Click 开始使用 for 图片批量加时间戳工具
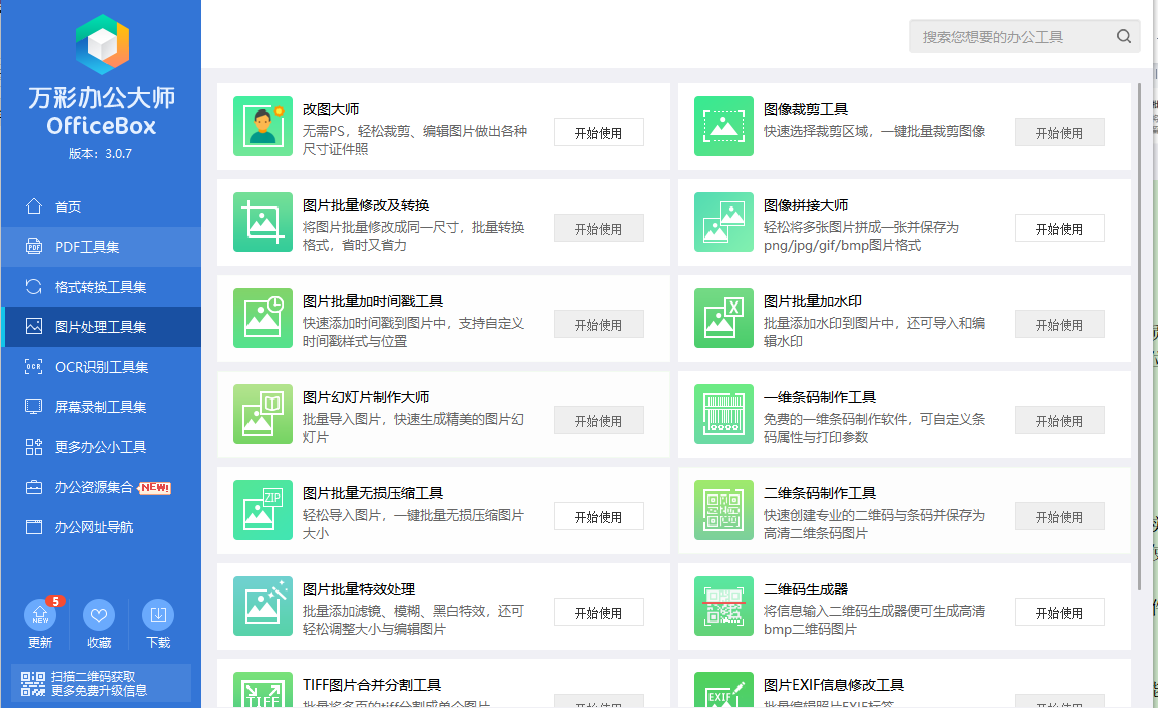 [x=598, y=324]
